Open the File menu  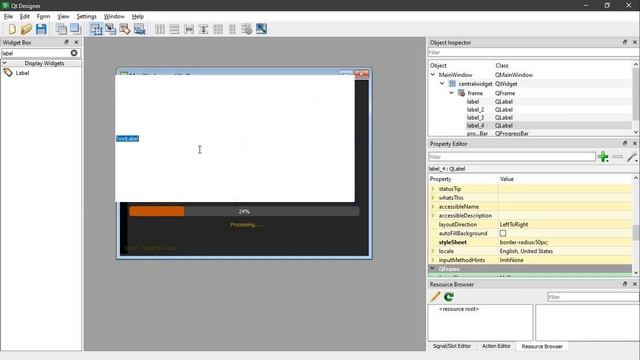(x=8, y=16)
